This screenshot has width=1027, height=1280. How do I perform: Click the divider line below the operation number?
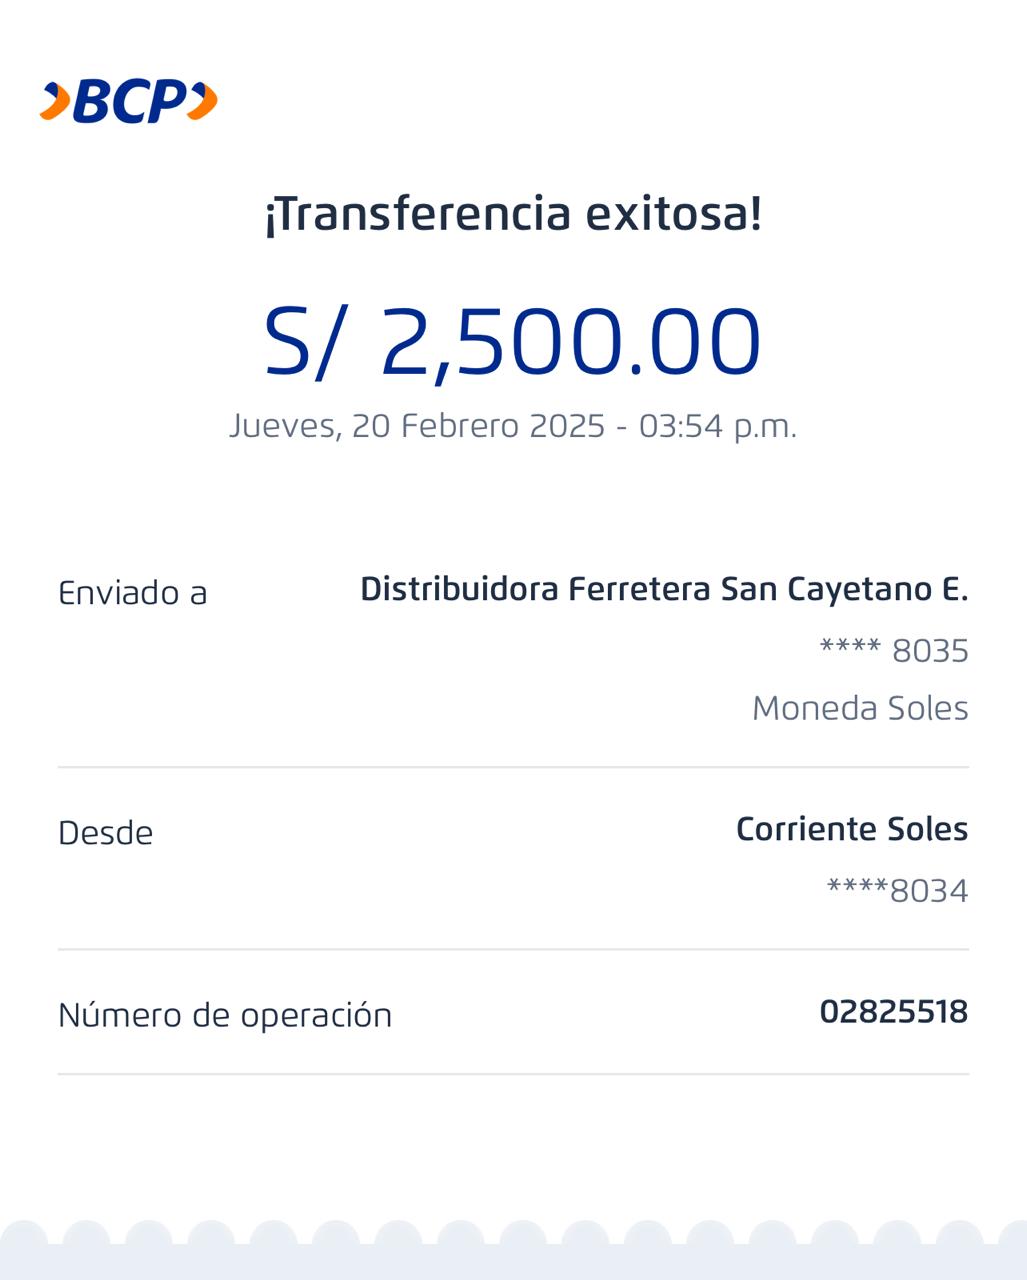pos(513,1074)
